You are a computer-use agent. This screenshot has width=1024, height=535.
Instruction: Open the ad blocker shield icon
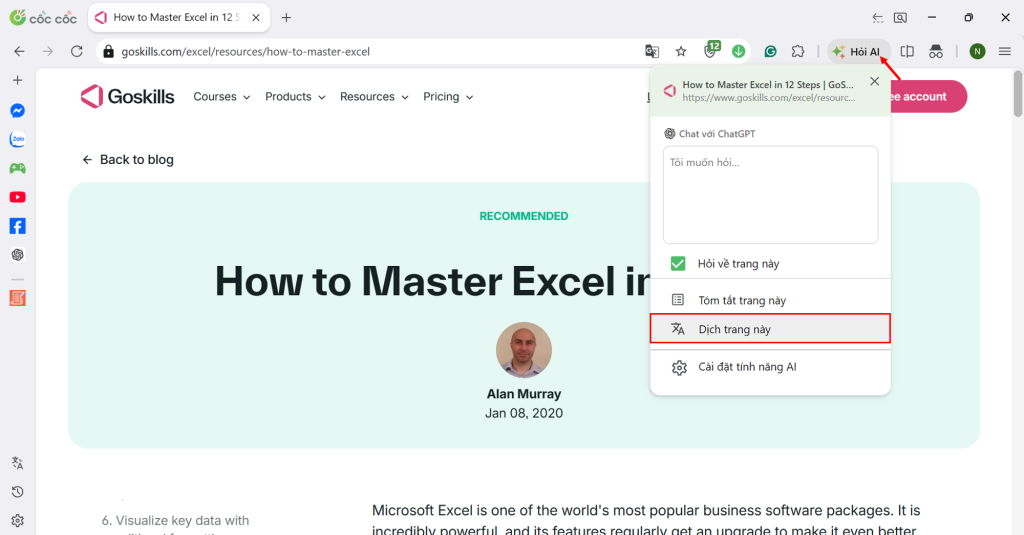click(x=711, y=50)
